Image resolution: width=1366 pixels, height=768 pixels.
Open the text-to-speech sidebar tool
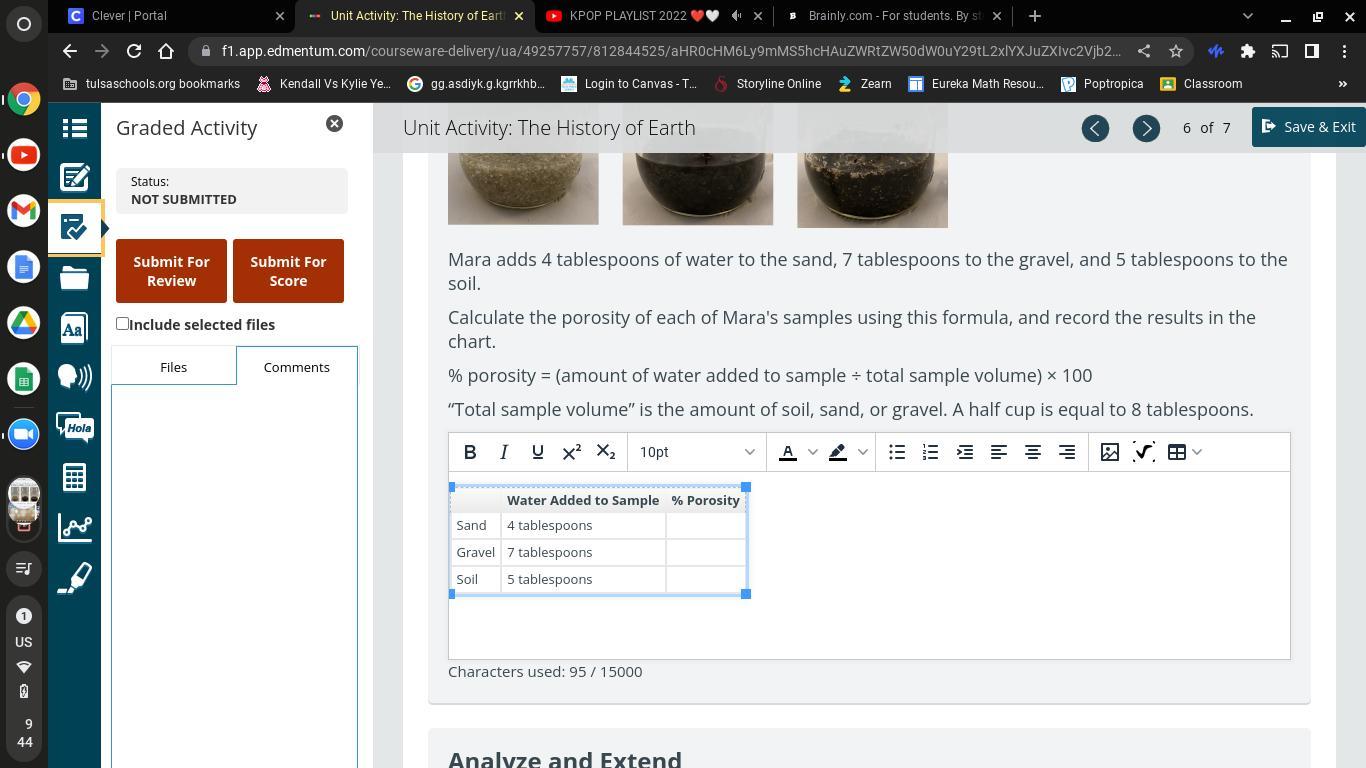tap(75, 376)
